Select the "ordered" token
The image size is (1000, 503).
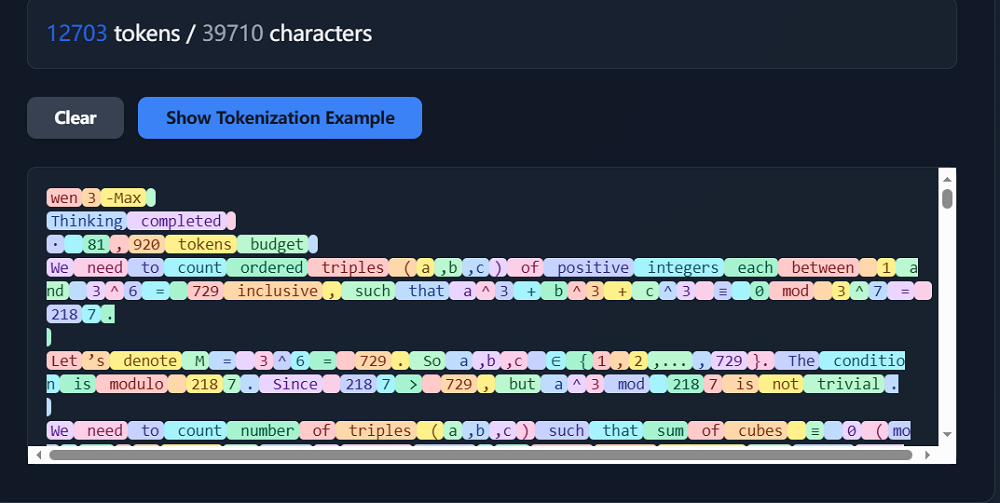pos(269,268)
